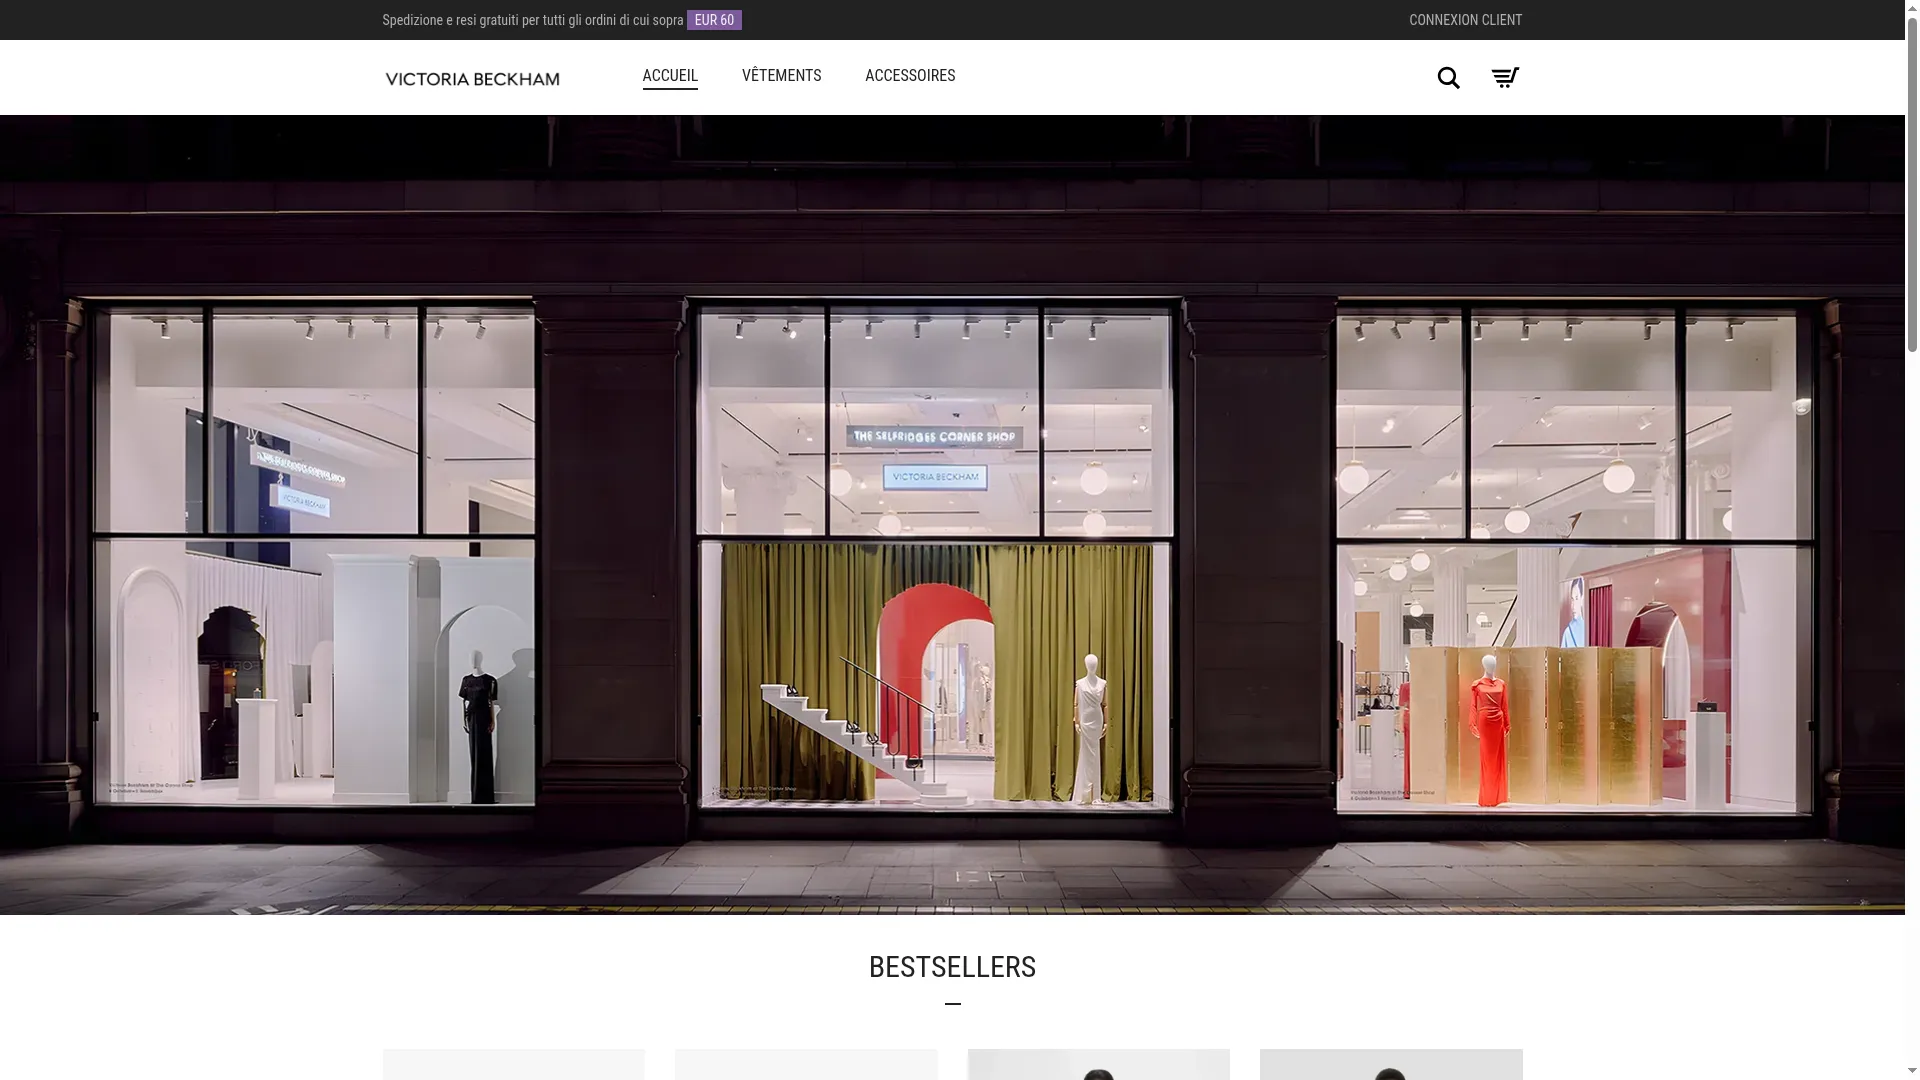This screenshot has width=1920, height=1080.
Task: Go to the Accueil menu item
Action: (670, 76)
